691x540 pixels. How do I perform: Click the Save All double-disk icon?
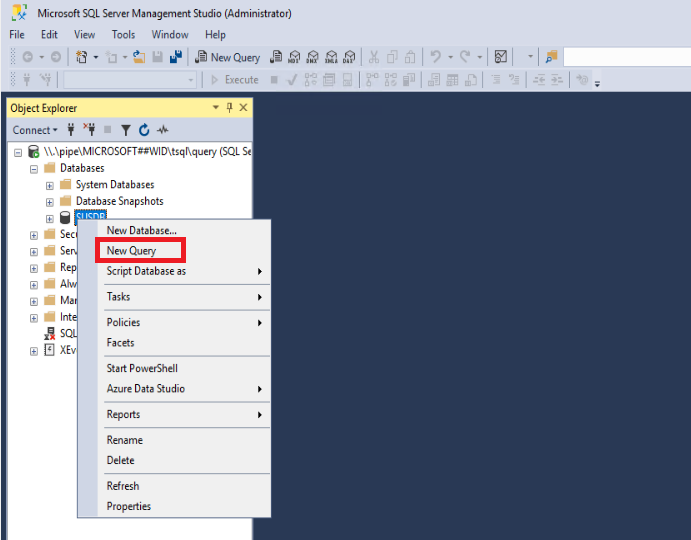[x=176, y=57]
